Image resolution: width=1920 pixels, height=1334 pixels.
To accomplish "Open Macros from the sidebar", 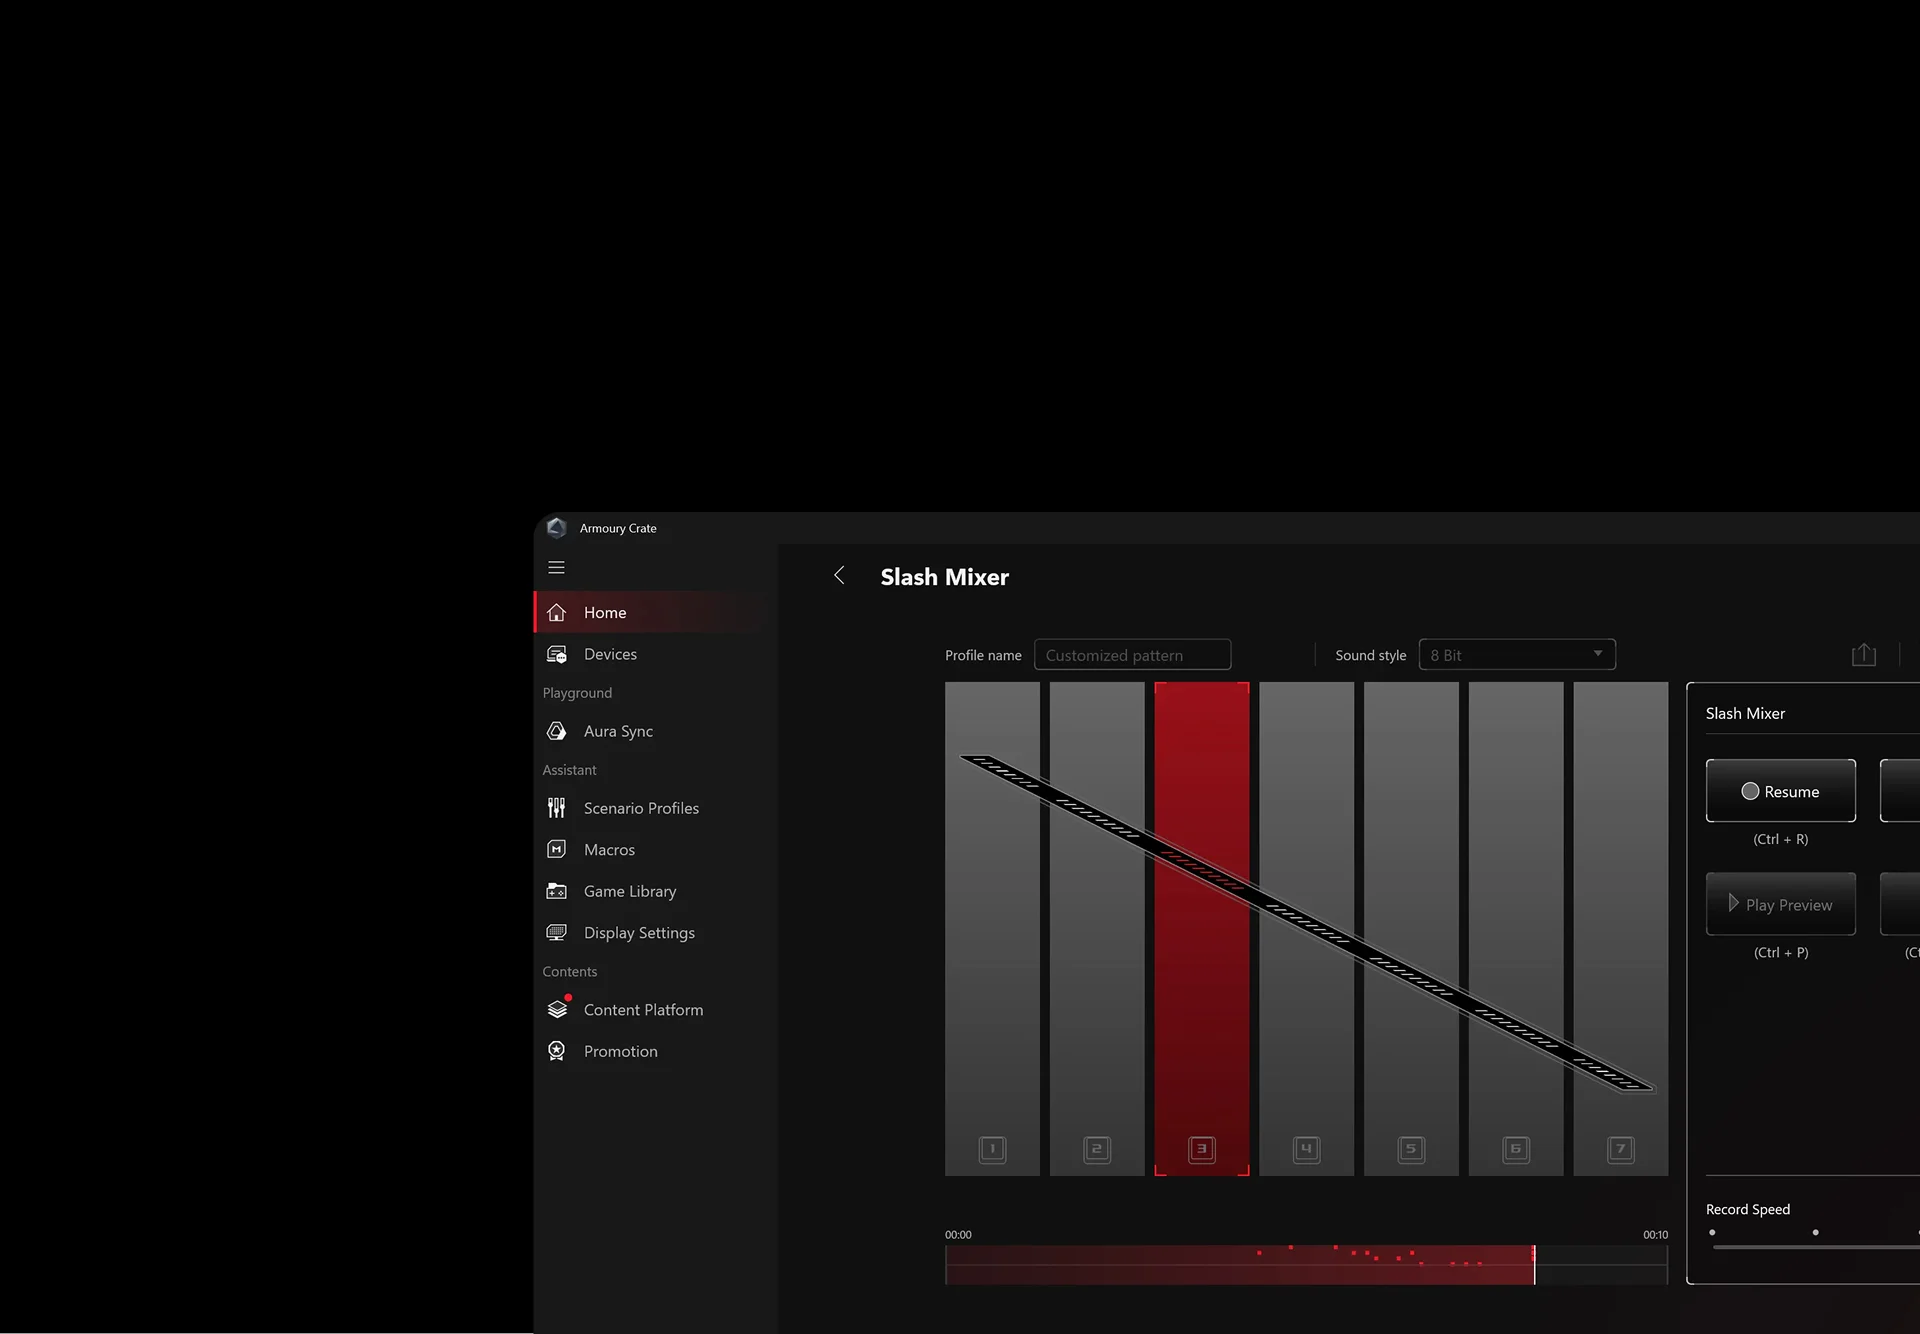I will [608, 849].
